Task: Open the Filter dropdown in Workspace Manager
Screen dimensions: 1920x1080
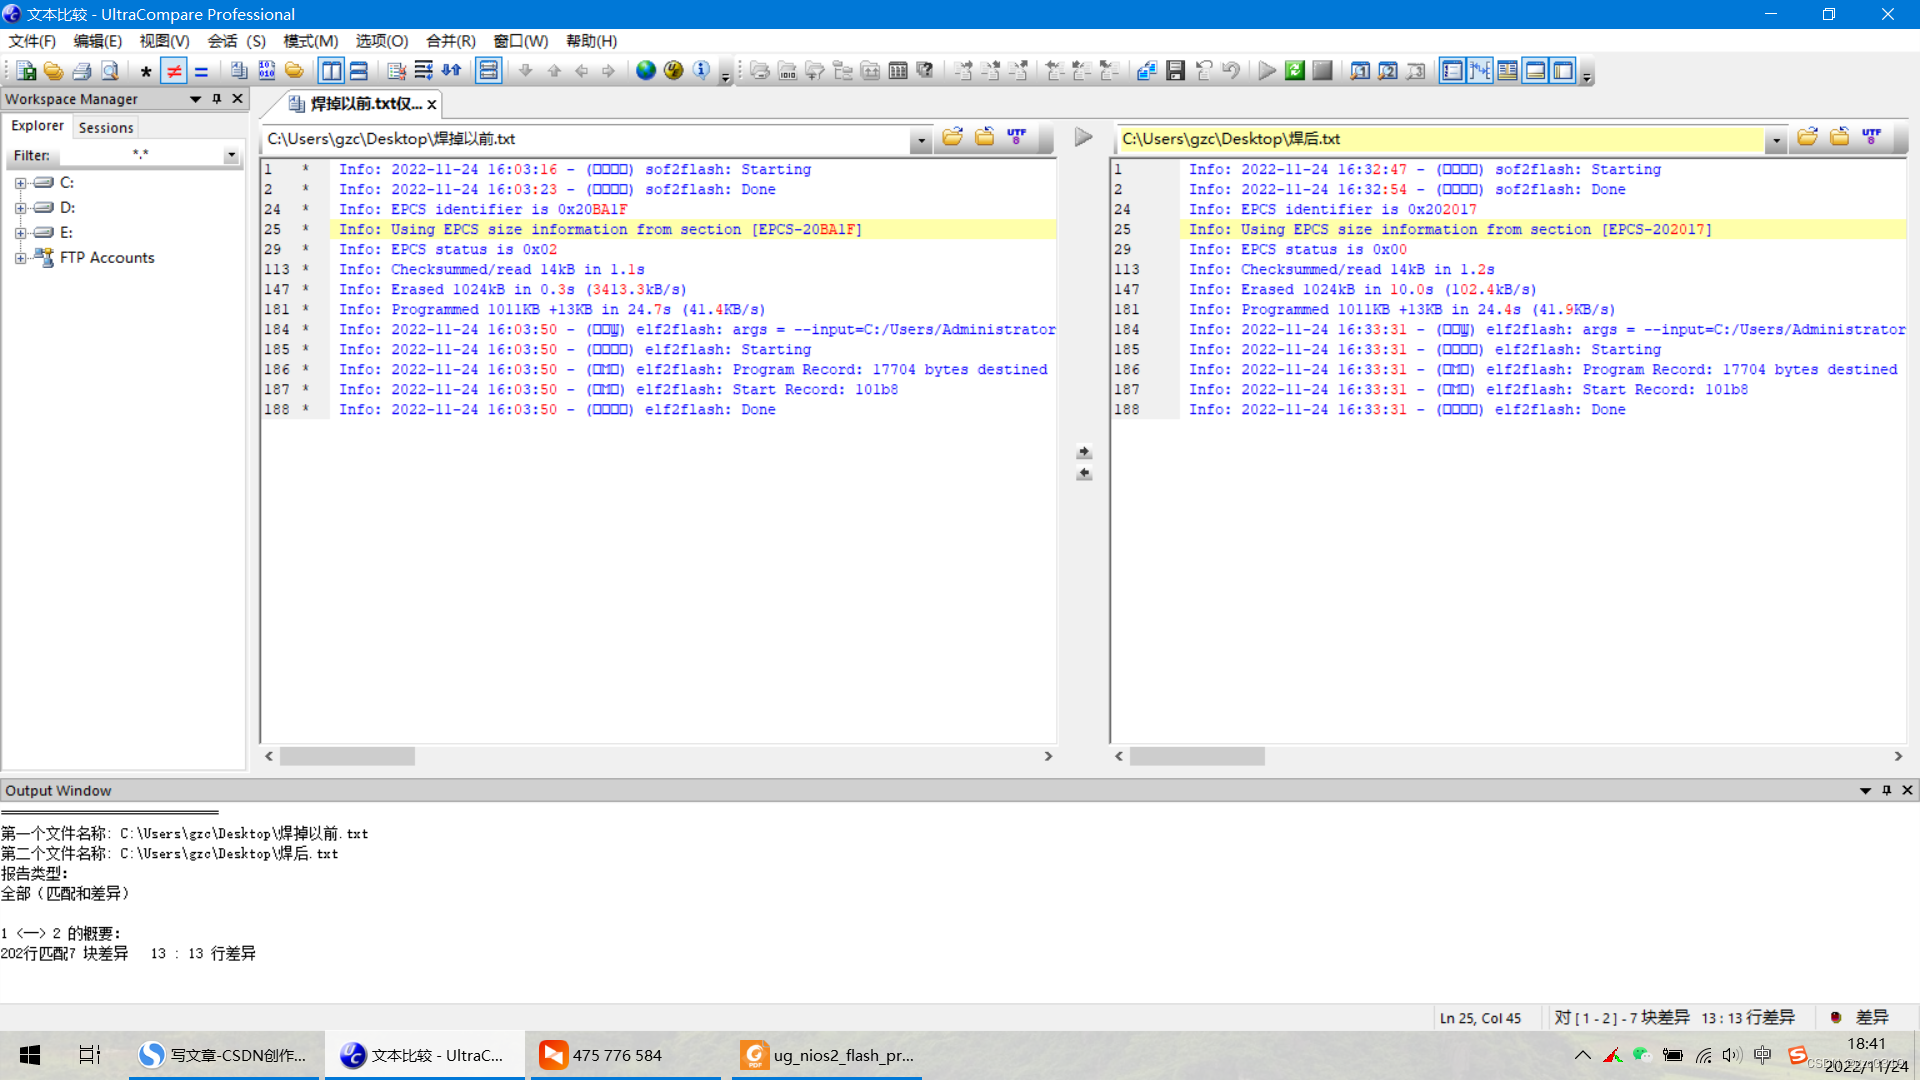Action: (x=231, y=155)
